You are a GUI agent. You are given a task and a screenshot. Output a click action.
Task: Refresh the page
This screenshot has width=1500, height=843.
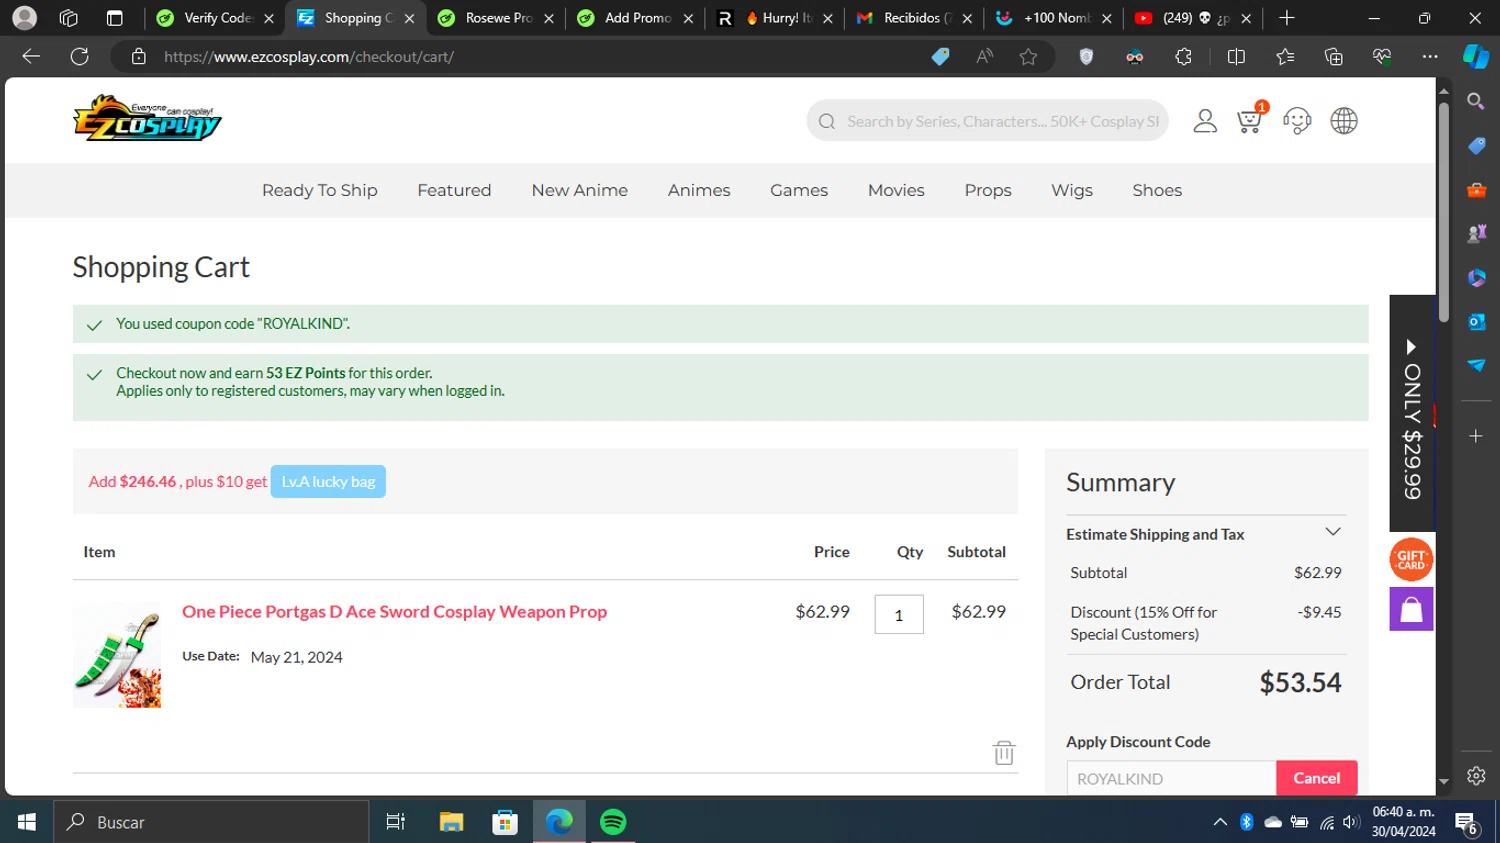80,57
